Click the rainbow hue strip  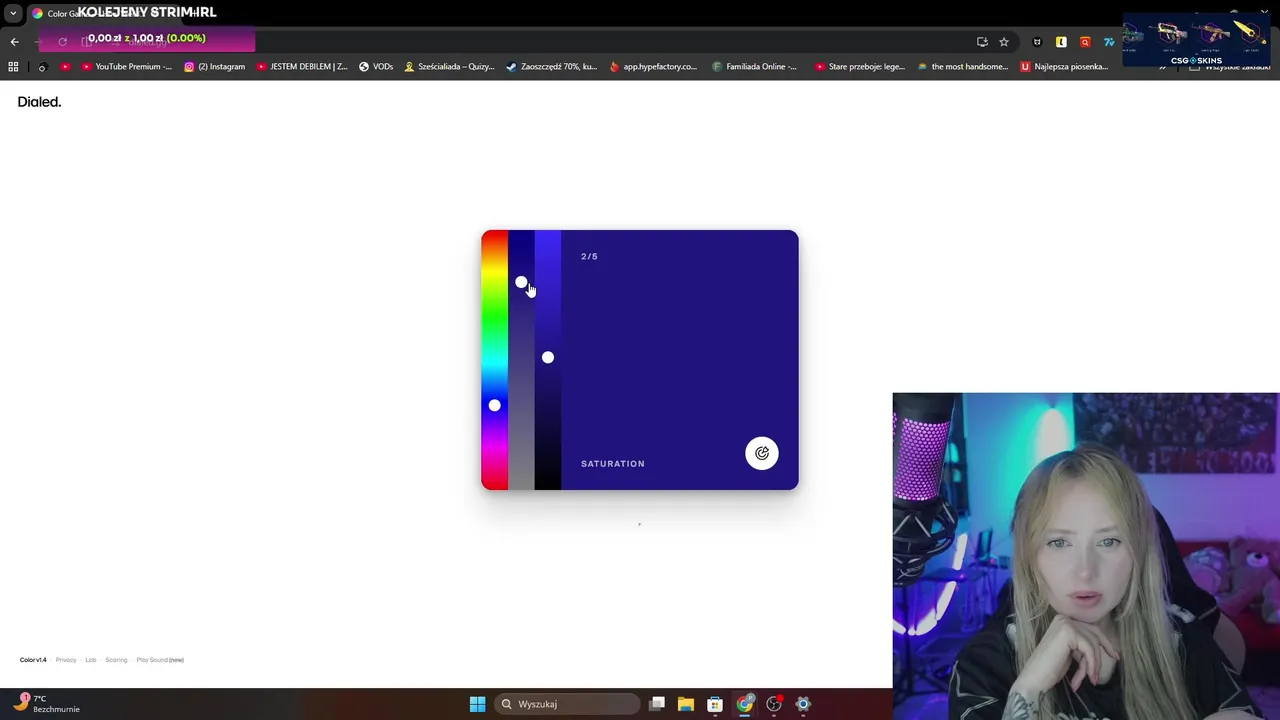(x=494, y=360)
